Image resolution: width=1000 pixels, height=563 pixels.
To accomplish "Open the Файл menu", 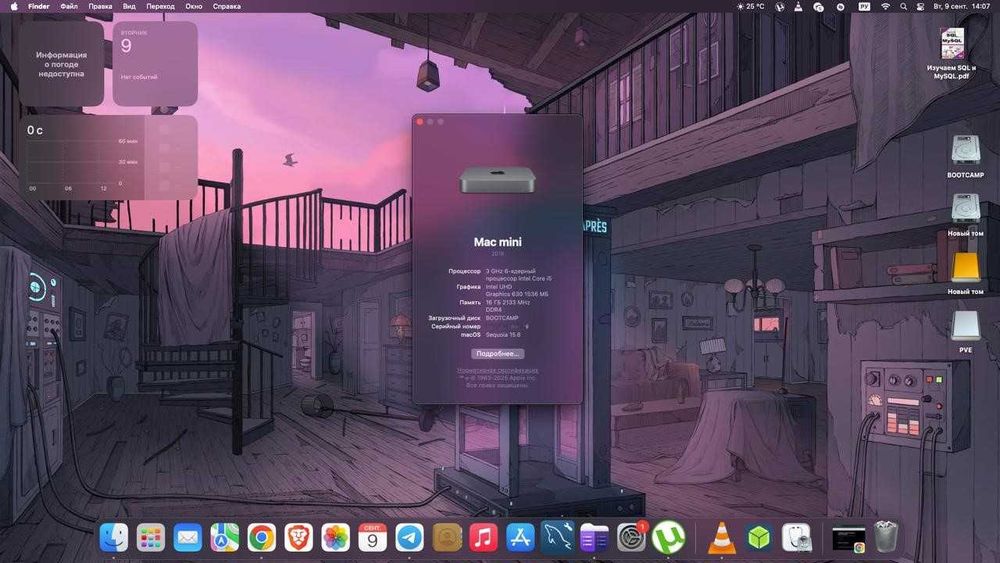I will [69, 6].
